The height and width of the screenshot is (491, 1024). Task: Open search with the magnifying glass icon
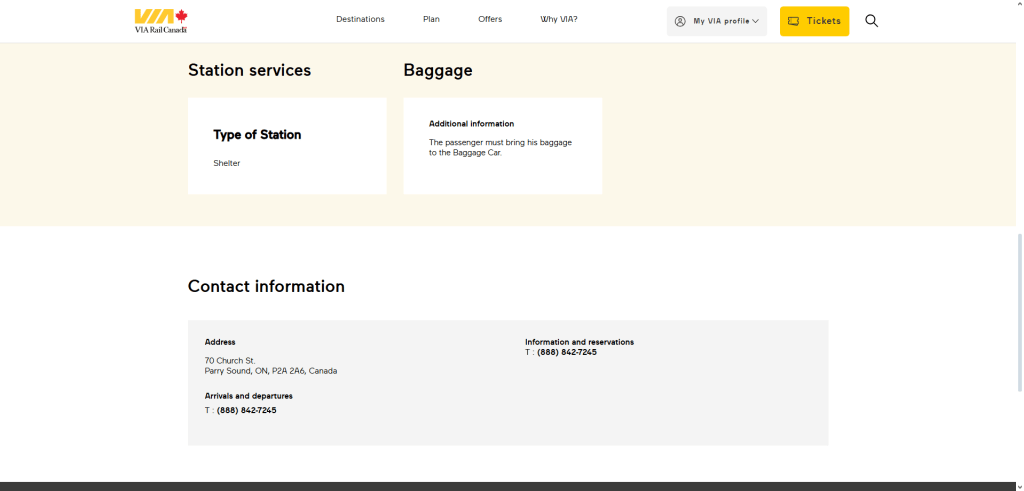pos(871,21)
